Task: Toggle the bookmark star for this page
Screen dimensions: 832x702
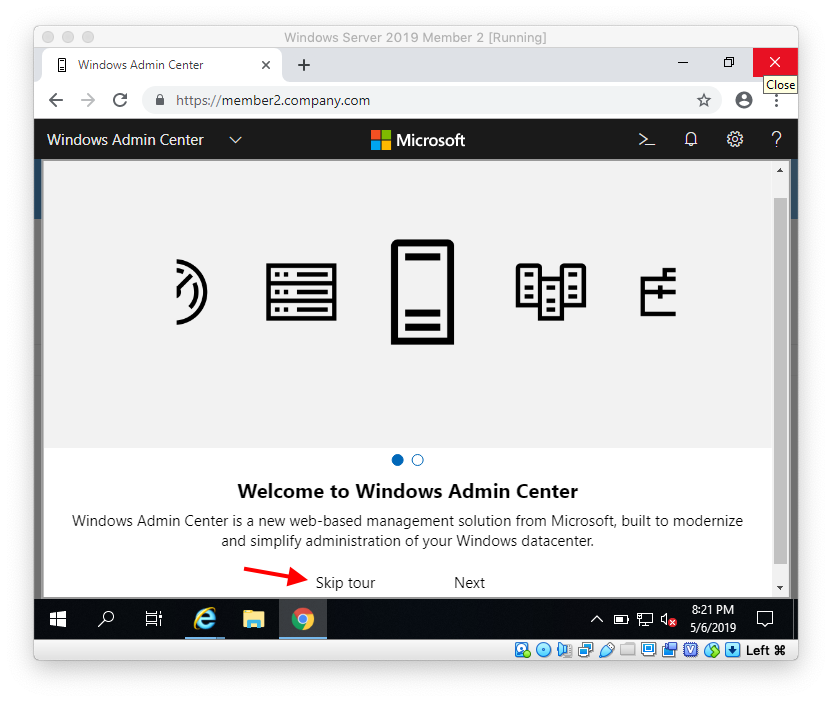Action: click(704, 100)
